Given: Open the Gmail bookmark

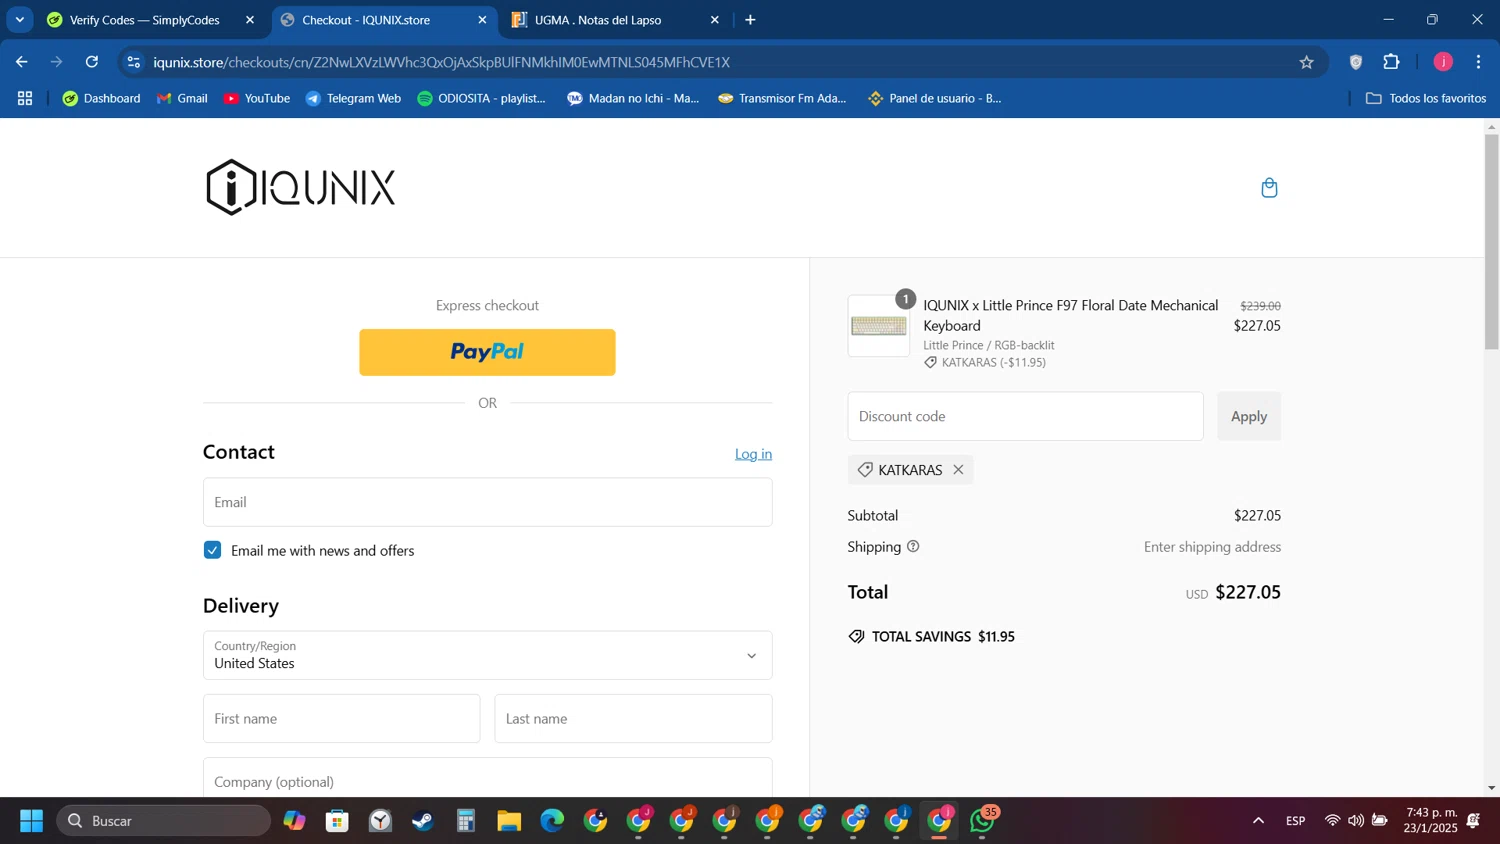Looking at the screenshot, I should pos(183,98).
